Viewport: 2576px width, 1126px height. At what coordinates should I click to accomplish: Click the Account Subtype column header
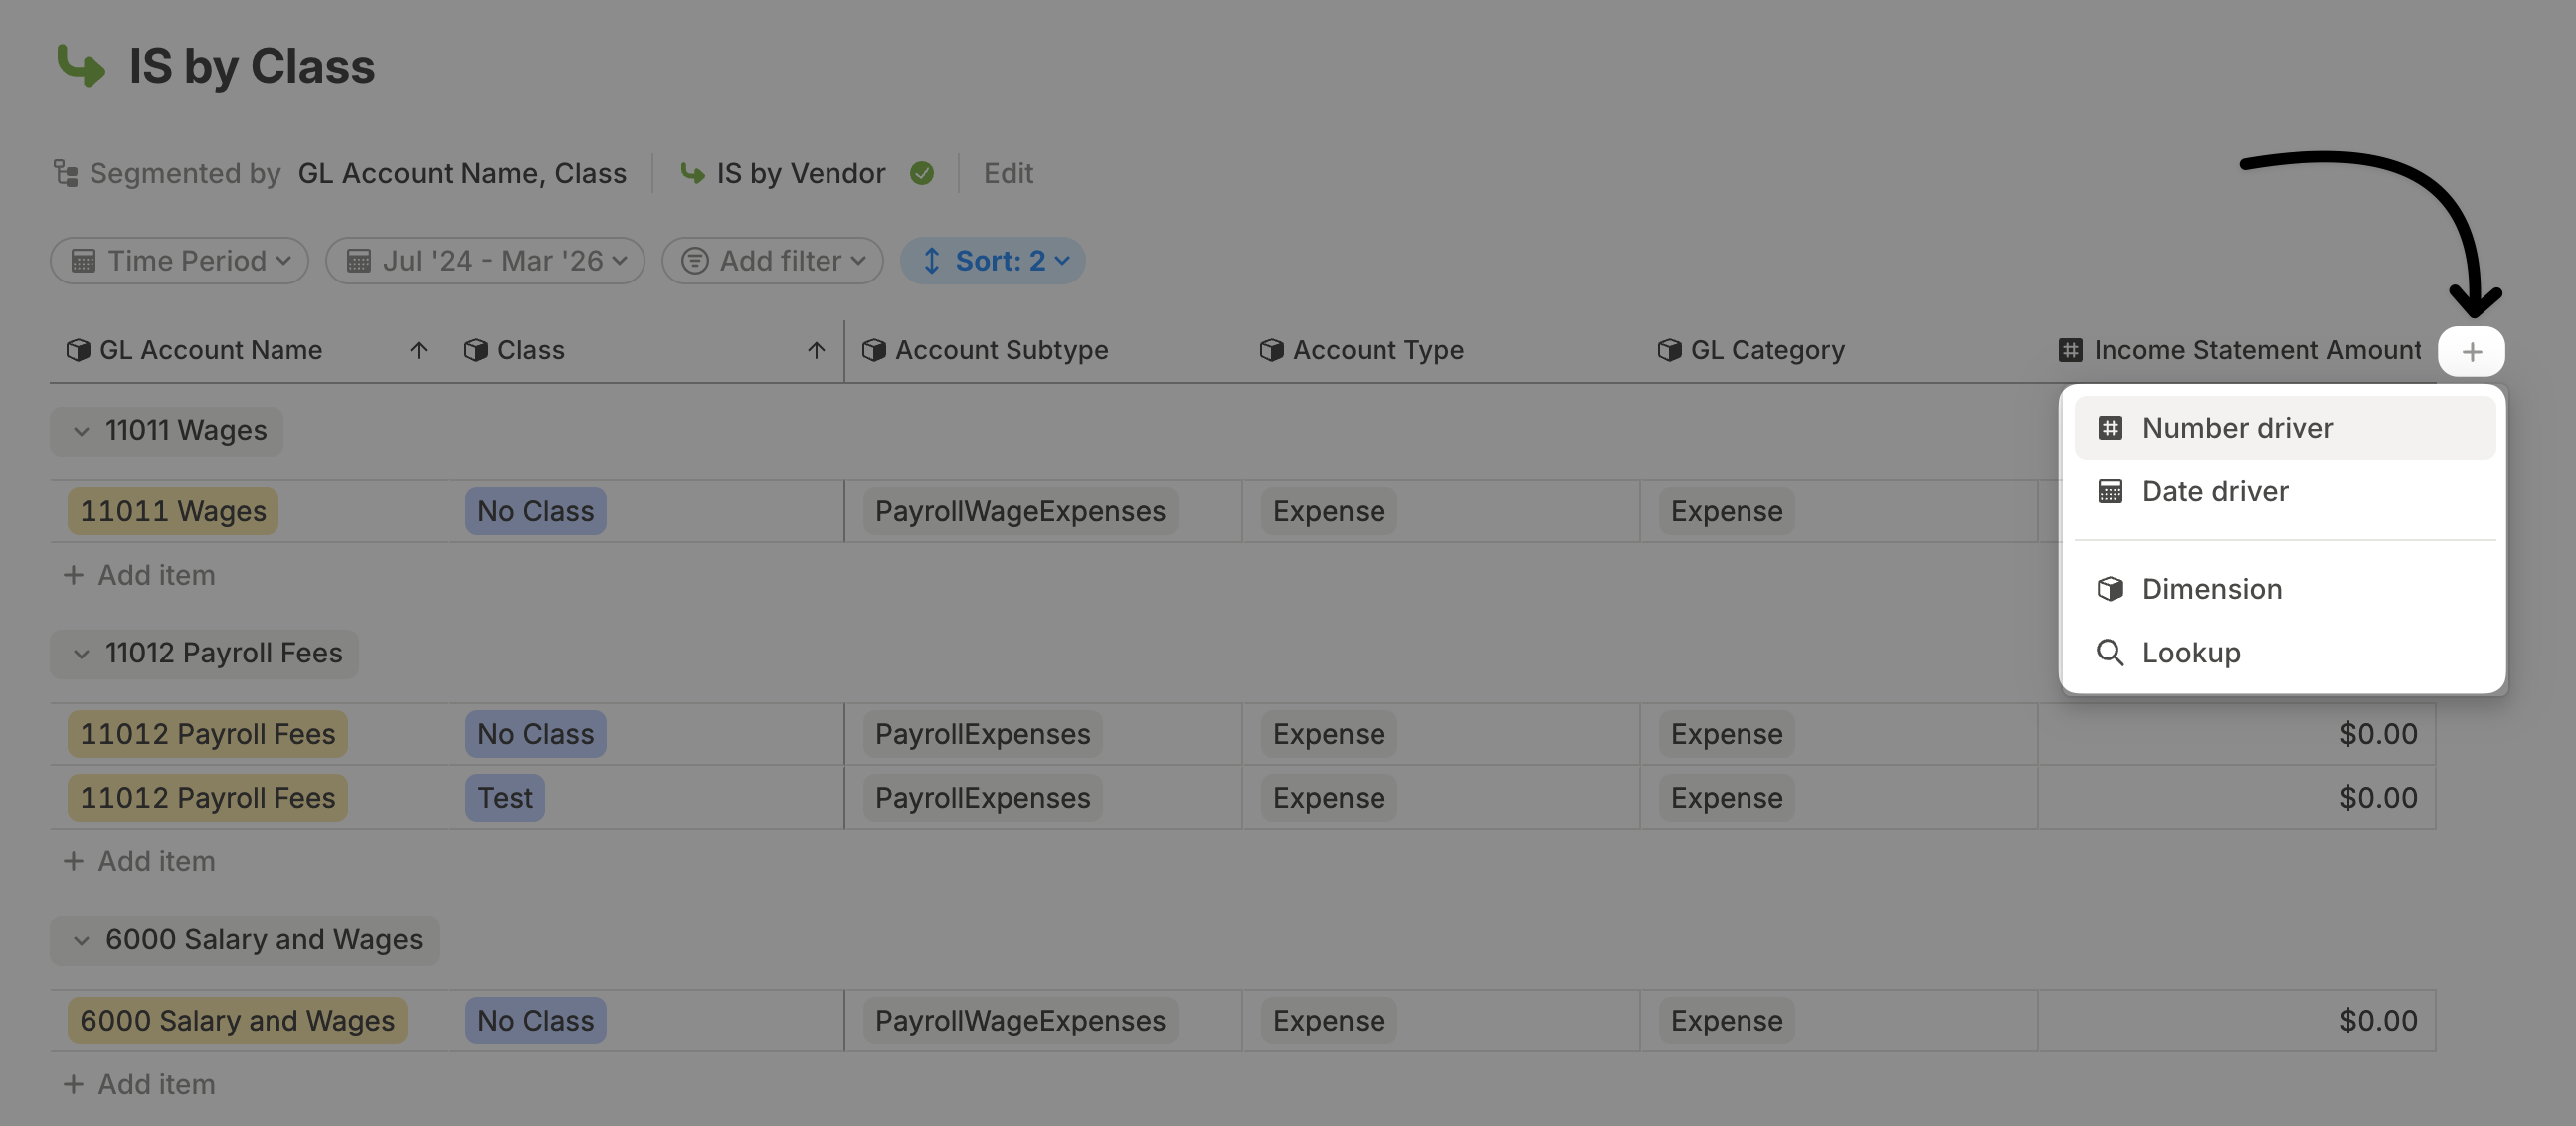[1001, 350]
